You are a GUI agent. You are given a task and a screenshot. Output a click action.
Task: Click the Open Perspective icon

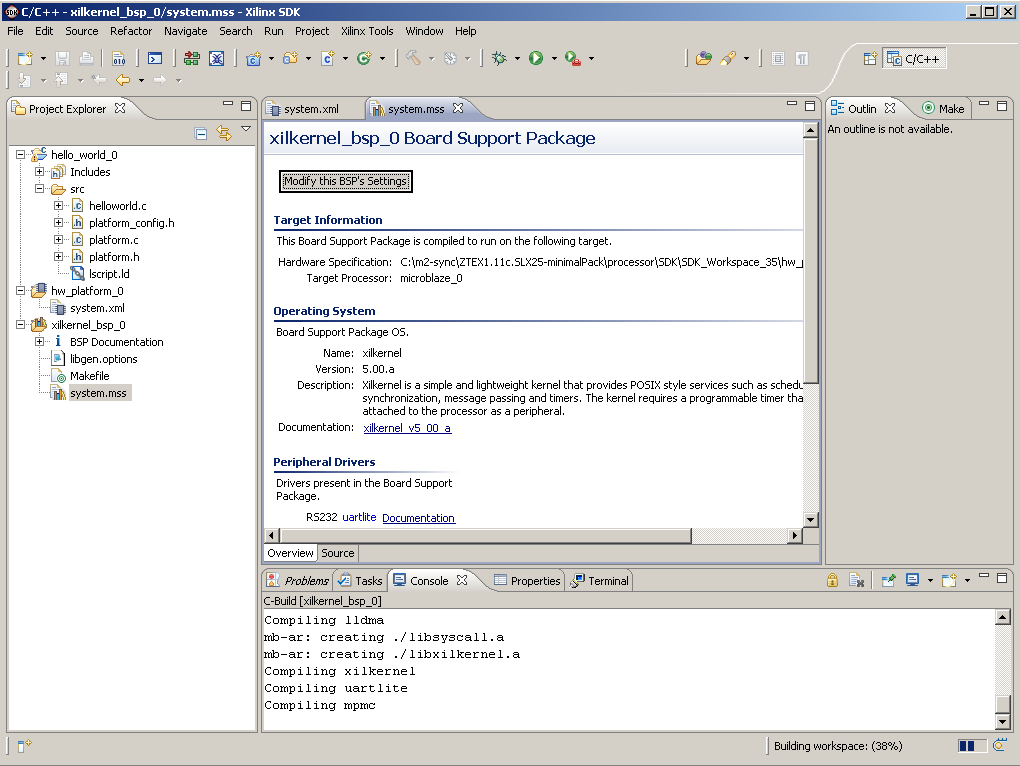coord(870,59)
